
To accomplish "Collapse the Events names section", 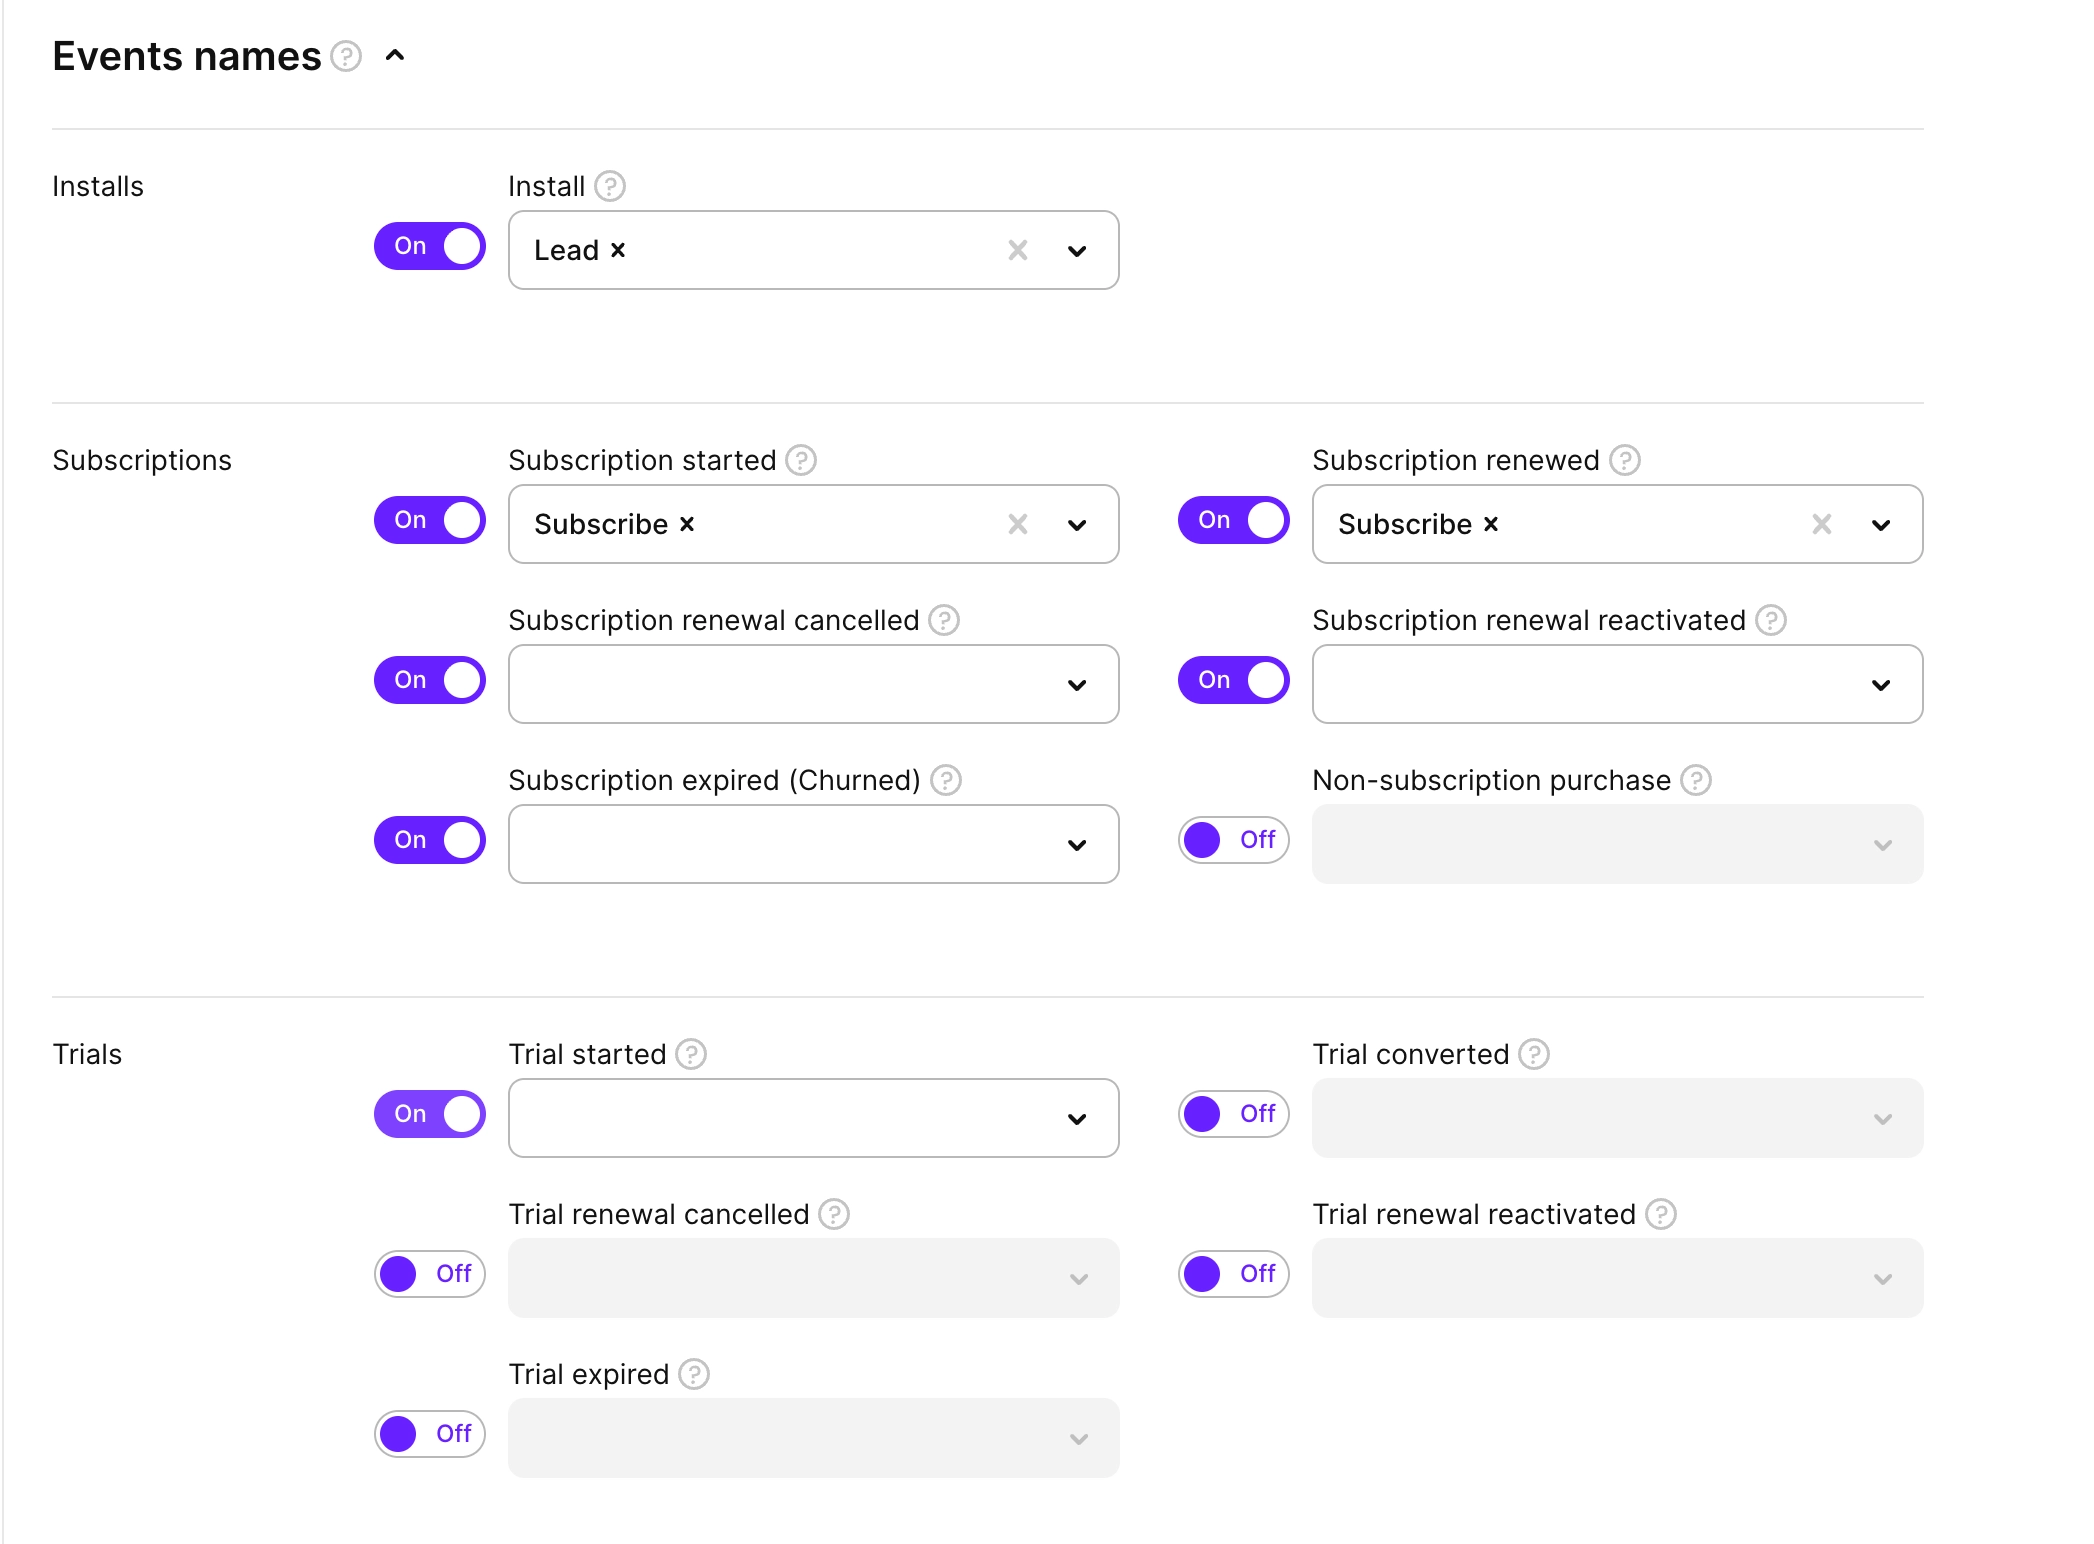I will click(x=395, y=56).
